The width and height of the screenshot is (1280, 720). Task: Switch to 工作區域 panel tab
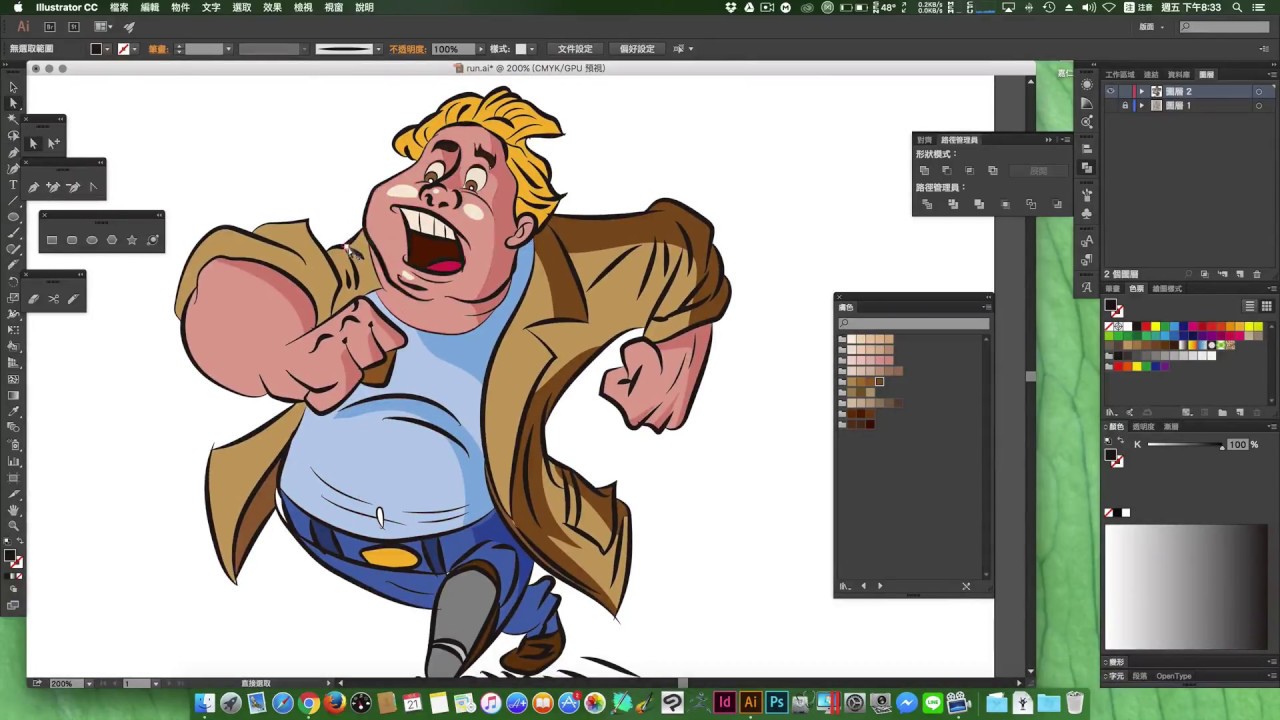1119,75
